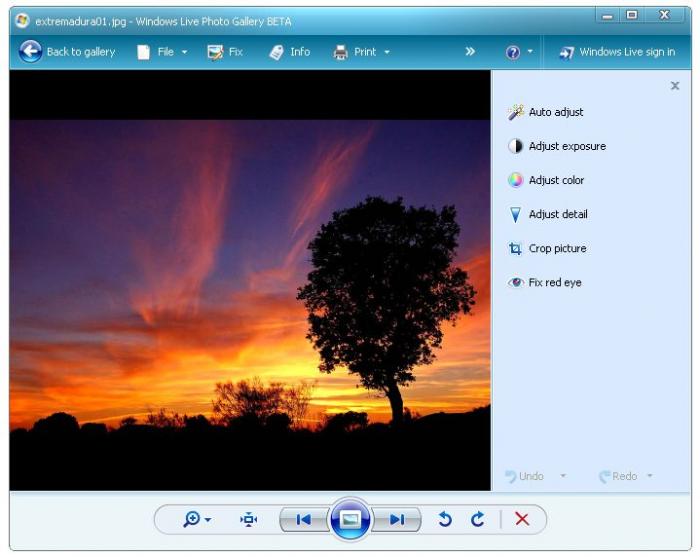Open the File menu
This screenshot has width=700, height=557.
click(x=165, y=52)
